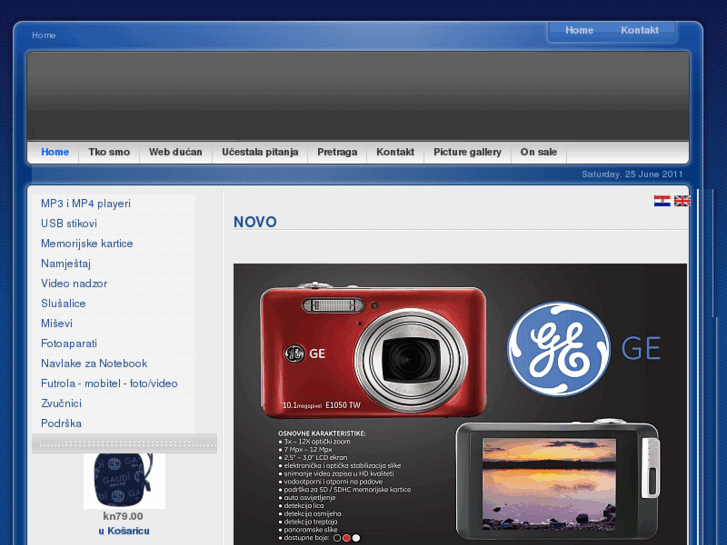The image size is (727, 545).
Task: Open Navlake za Notebook category
Action: [x=94, y=363]
